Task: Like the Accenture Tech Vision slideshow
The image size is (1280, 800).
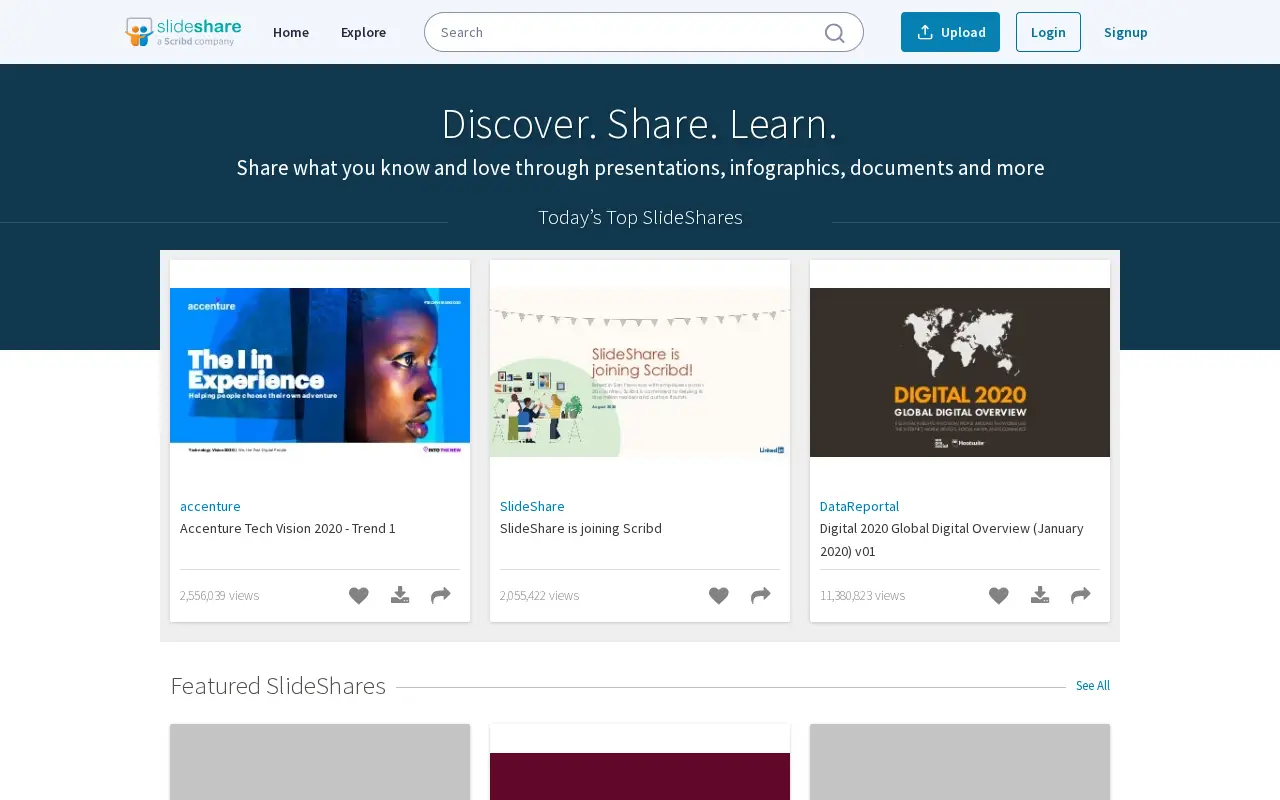Action: pyautogui.click(x=359, y=596)
